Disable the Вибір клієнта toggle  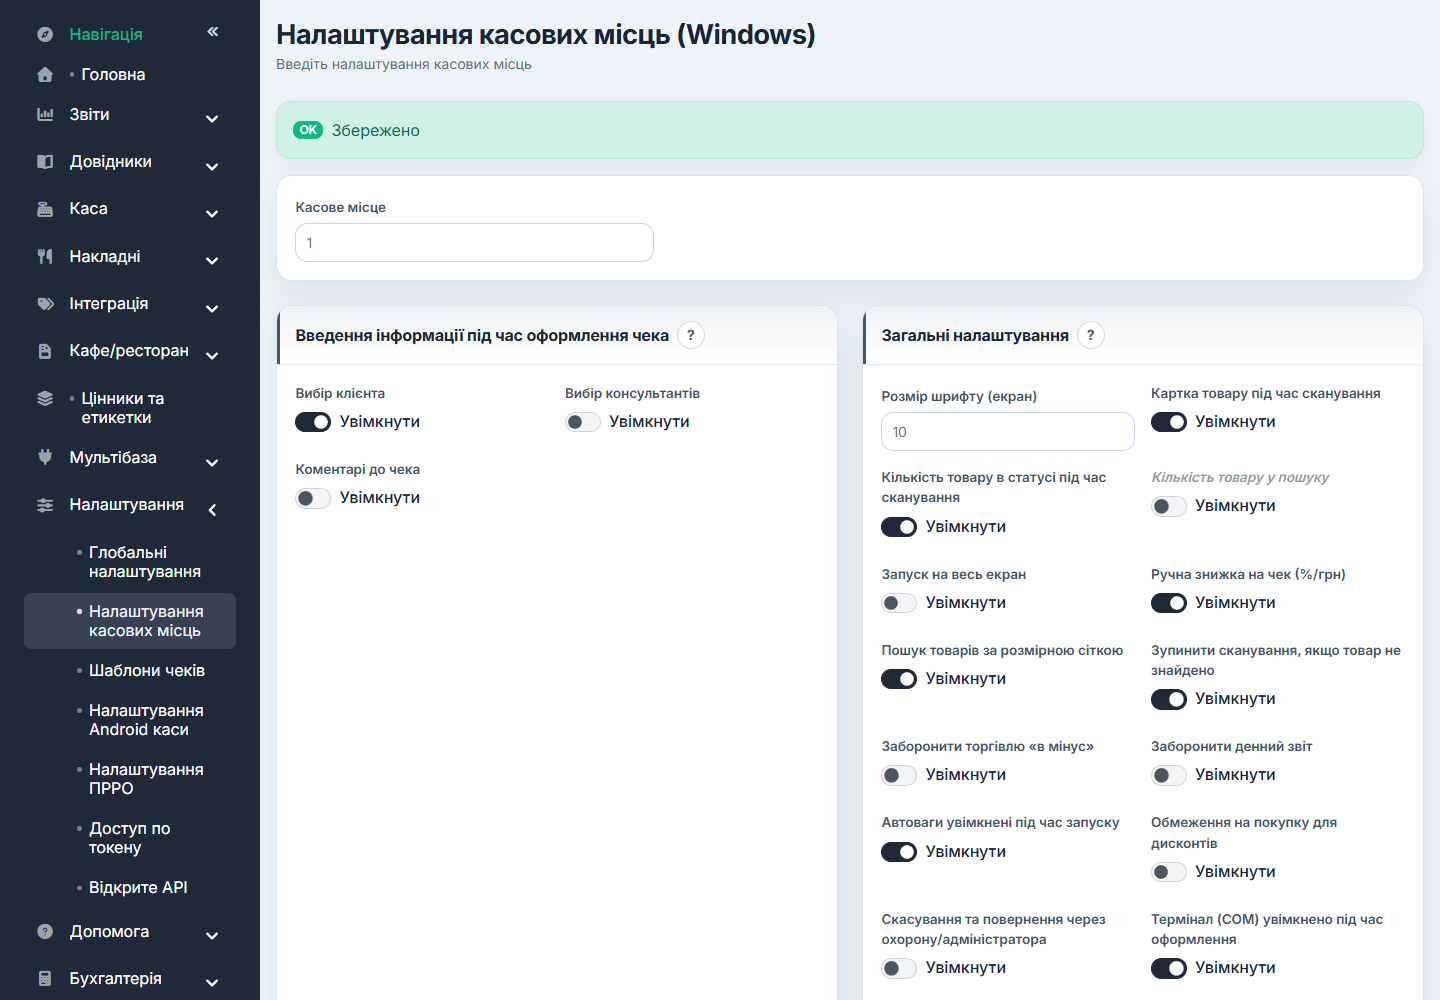click(x=313, y=422)
